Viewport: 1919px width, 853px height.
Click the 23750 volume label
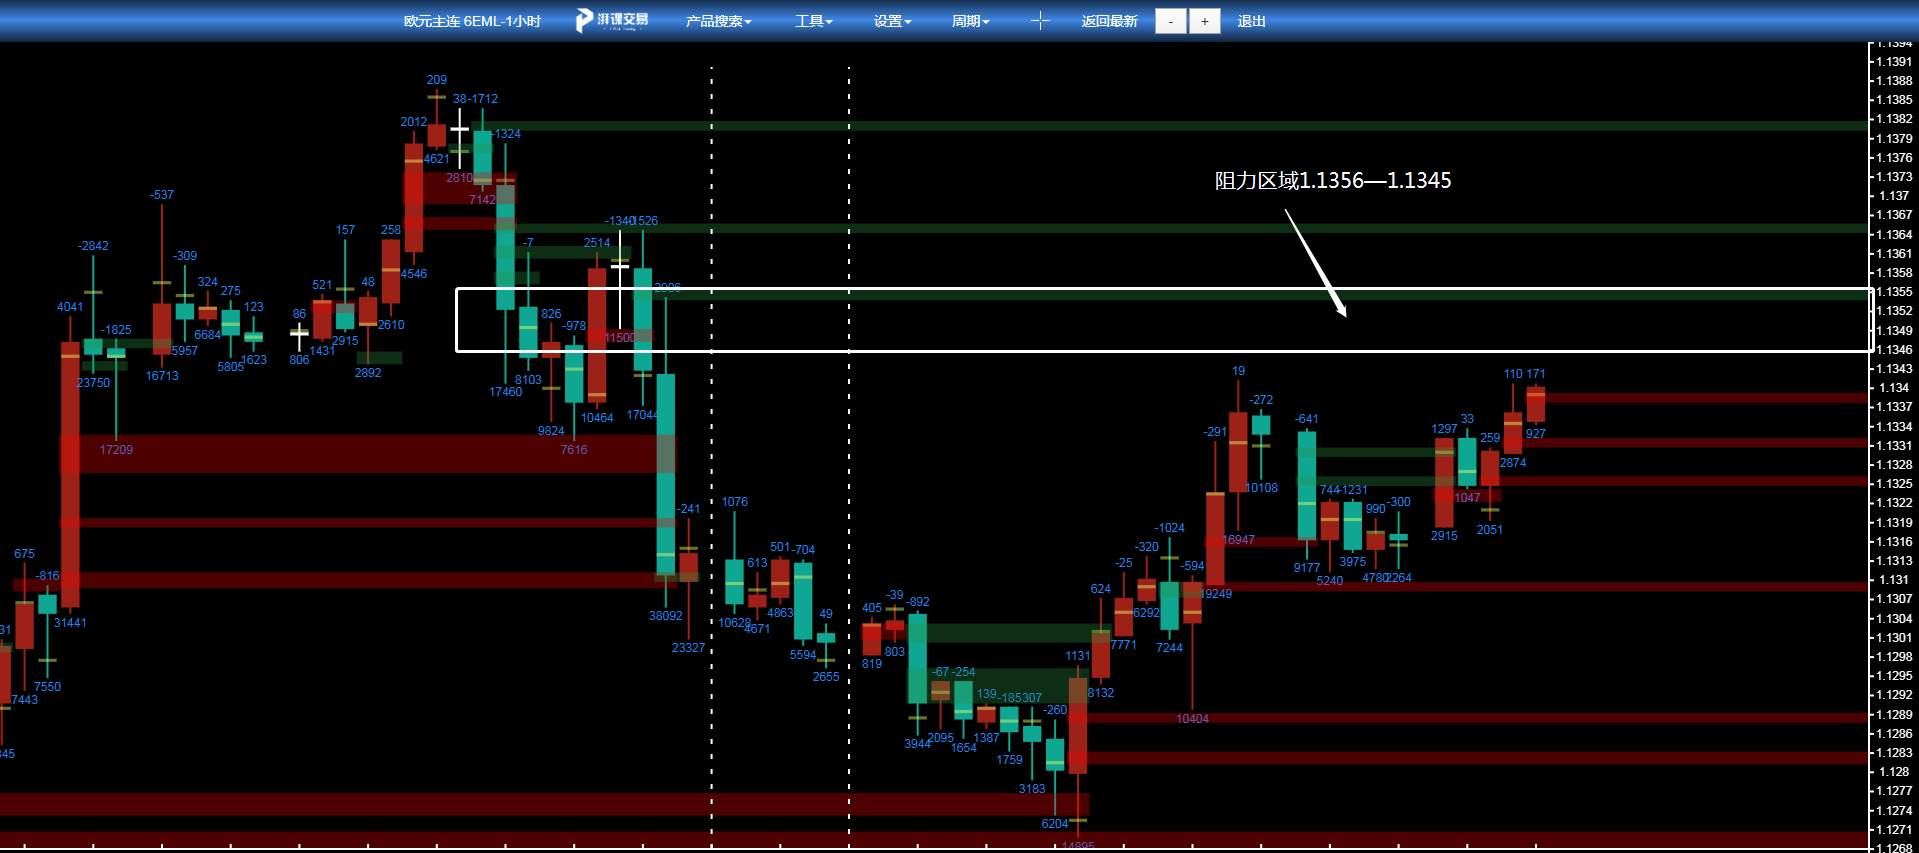[93, 383]
